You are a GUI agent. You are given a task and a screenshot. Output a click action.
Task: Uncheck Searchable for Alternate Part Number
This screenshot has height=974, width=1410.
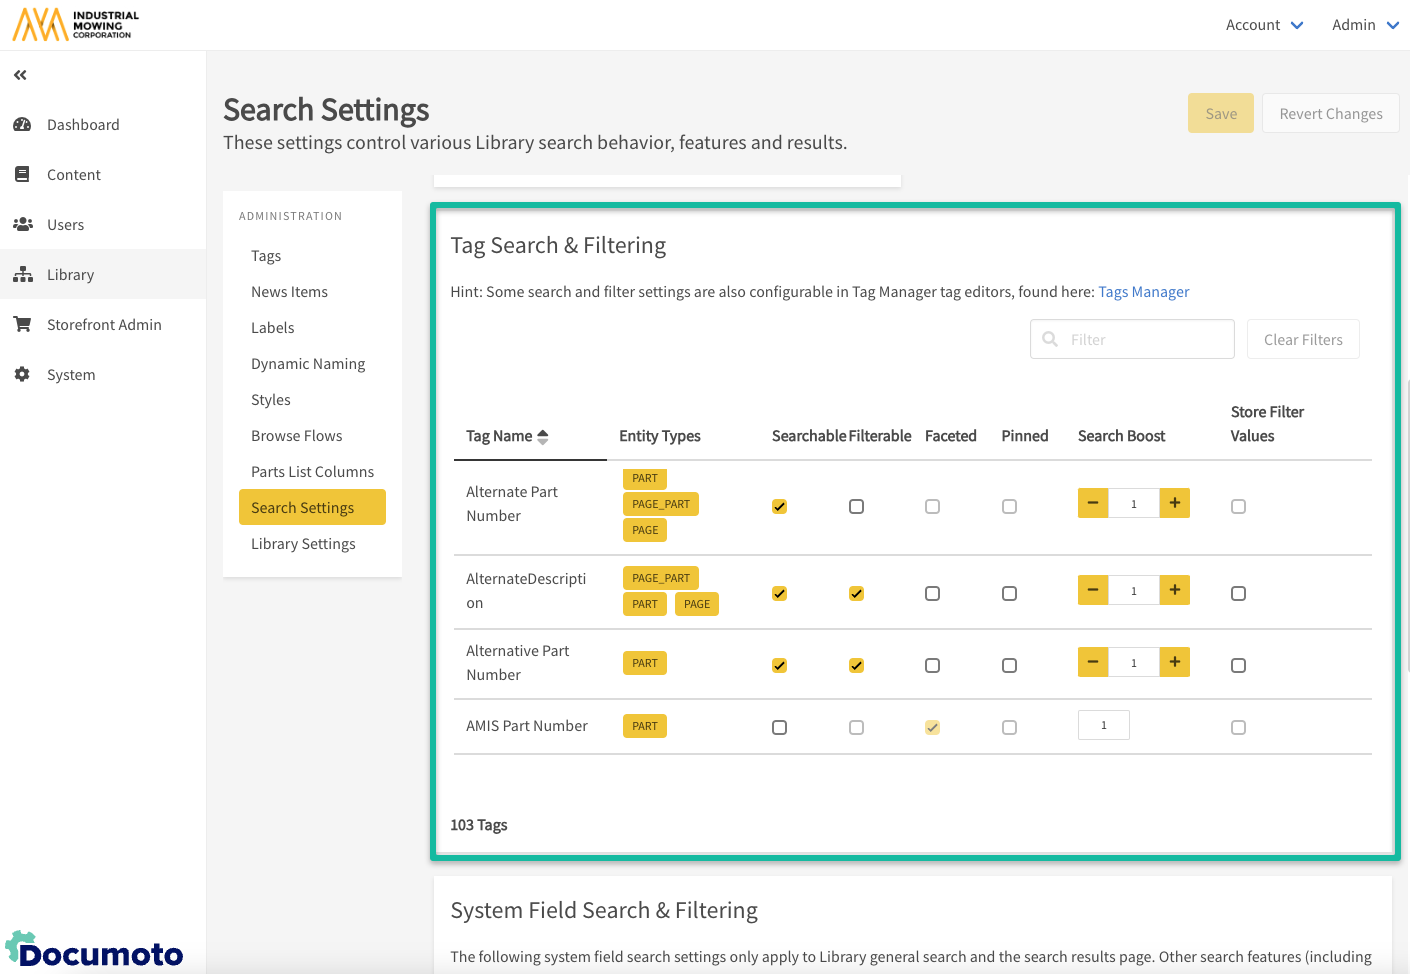tap(779, 507)
